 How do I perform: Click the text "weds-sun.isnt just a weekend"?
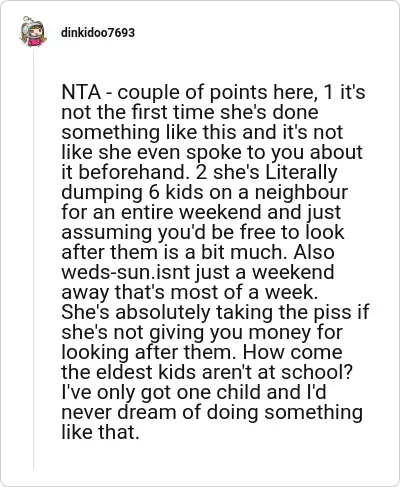pyautogui.click(x=198, y=272)
